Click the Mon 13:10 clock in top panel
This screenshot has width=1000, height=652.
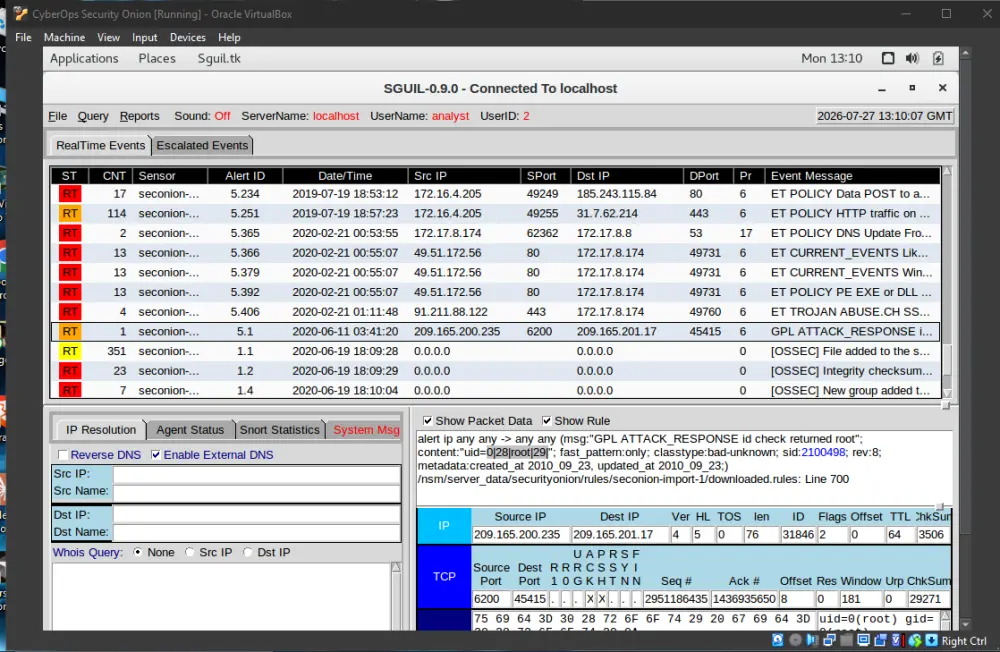click(832, 58)
